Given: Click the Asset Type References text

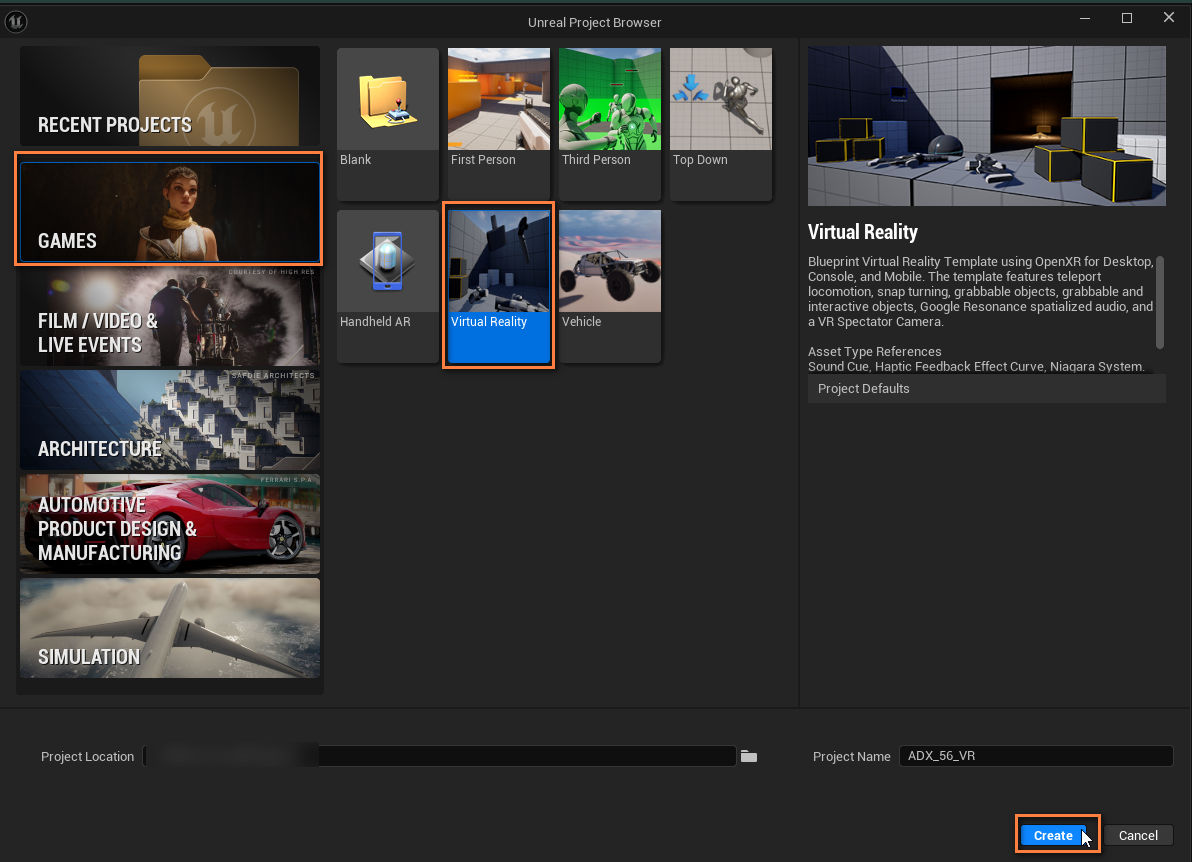Looking at the screenshot, I should pos(875,351).
